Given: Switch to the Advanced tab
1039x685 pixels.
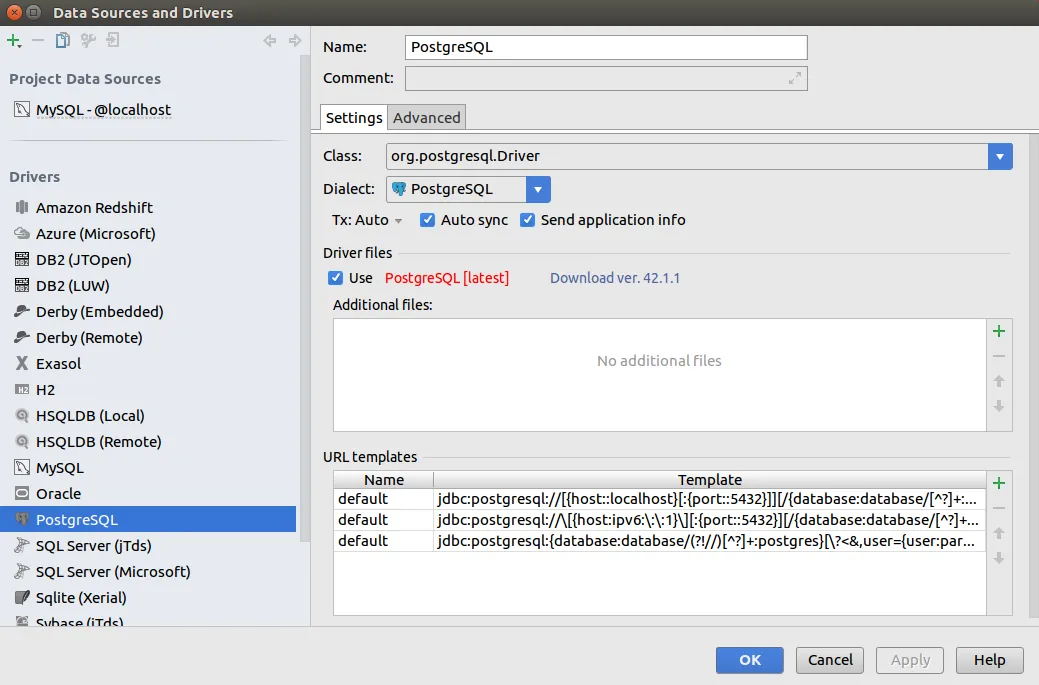Looking at the screenshot, I should pyautogui.click(x=427, y=117).
